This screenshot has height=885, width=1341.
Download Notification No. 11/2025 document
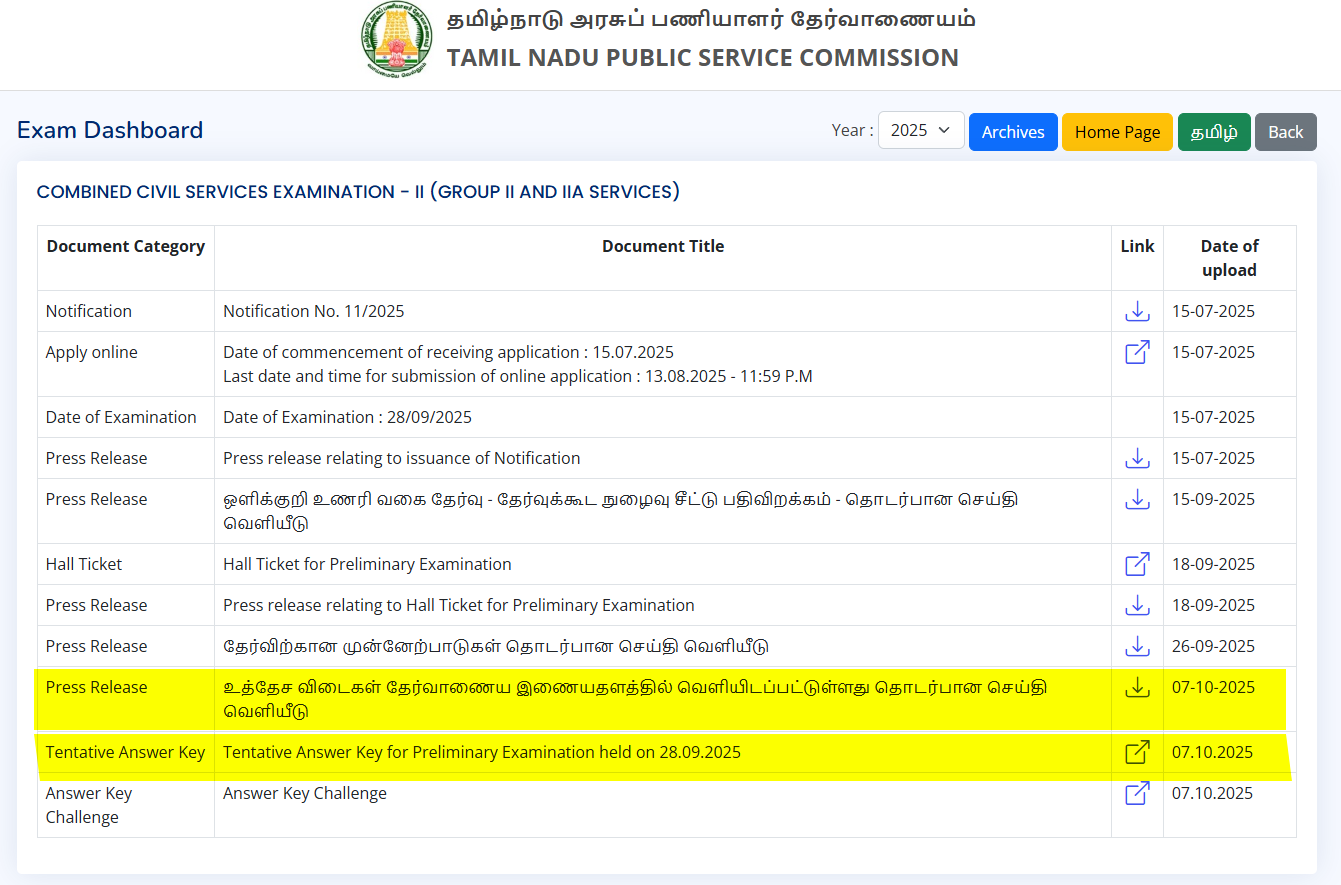click(x=1137, y=311)
